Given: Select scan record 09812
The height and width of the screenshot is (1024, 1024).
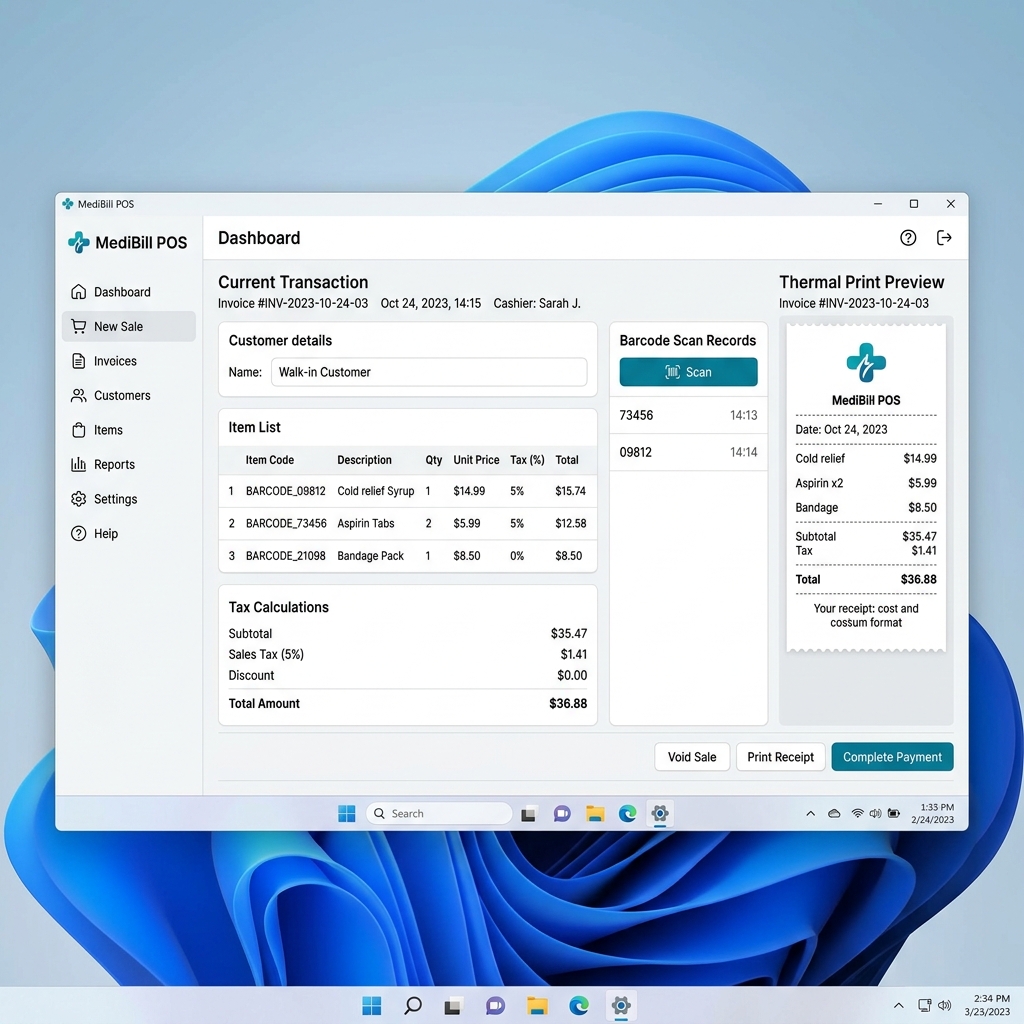Looking at the screenshot, I should (x=688, y=452).
